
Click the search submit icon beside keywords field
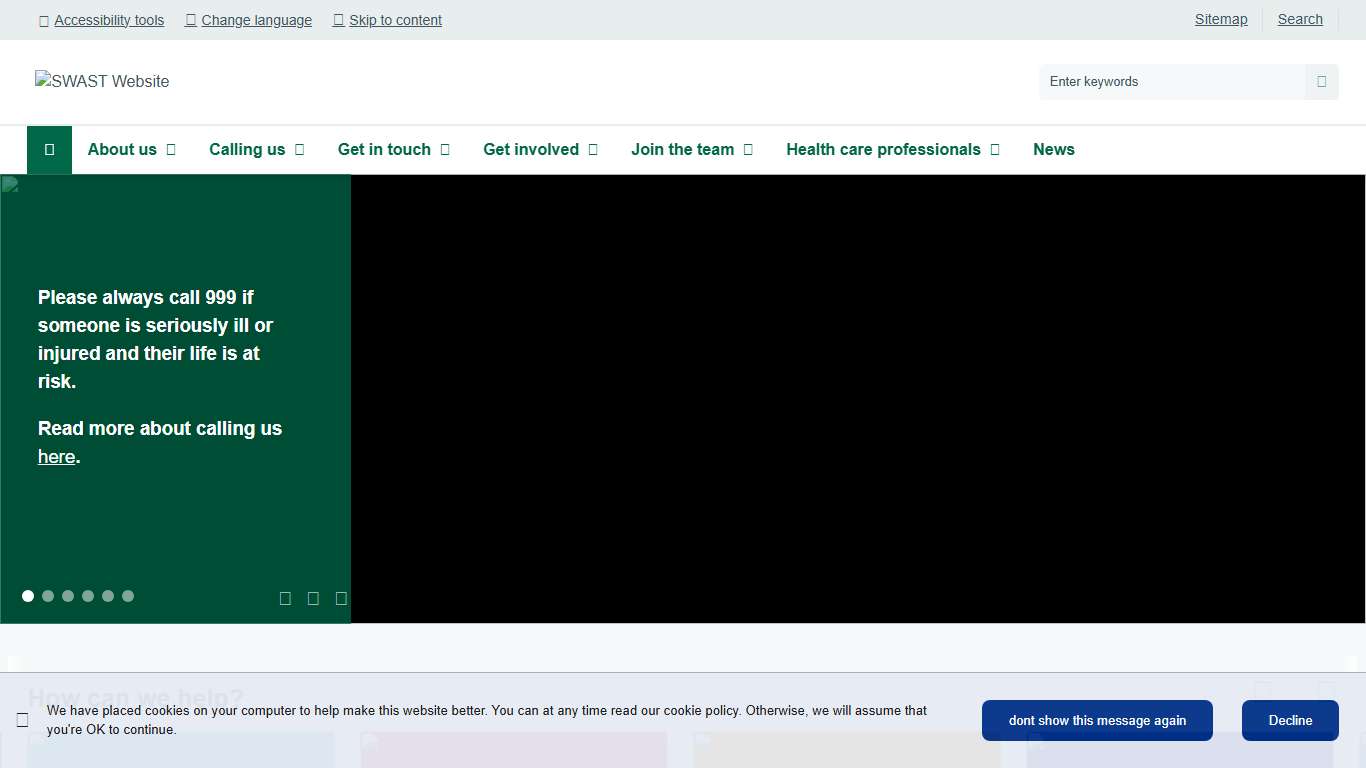(1321, 82)
